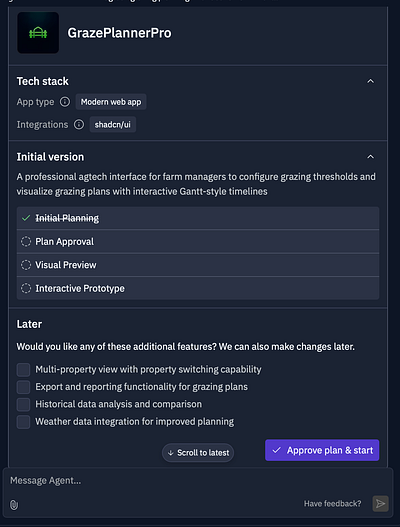400x527 pixels.
Task: Select Weather data integration checkbox
Action: click(24, 422)
